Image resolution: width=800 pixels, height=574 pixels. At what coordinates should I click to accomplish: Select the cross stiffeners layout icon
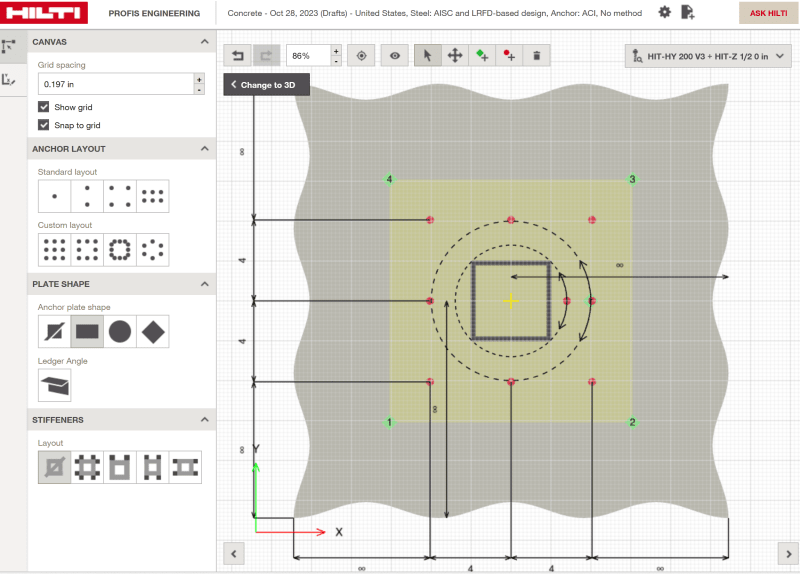tap(87, 467)
